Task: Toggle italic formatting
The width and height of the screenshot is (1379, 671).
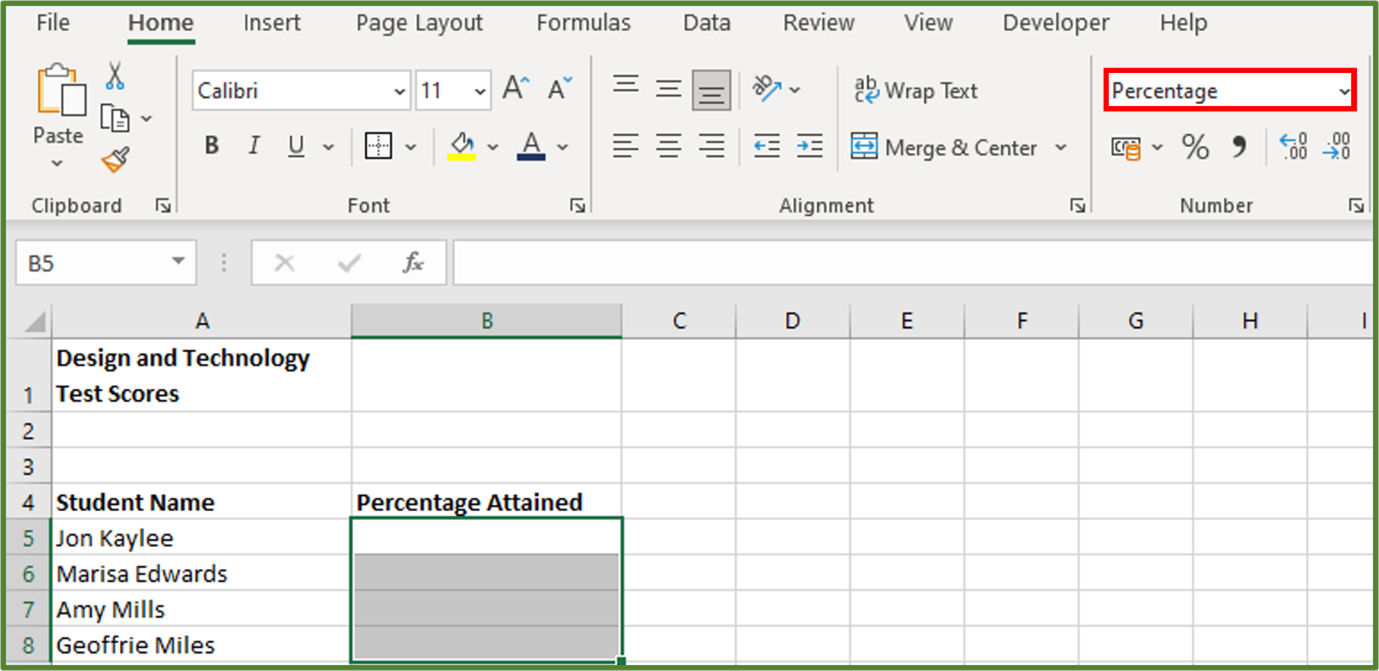Action: tap(253, 145)
